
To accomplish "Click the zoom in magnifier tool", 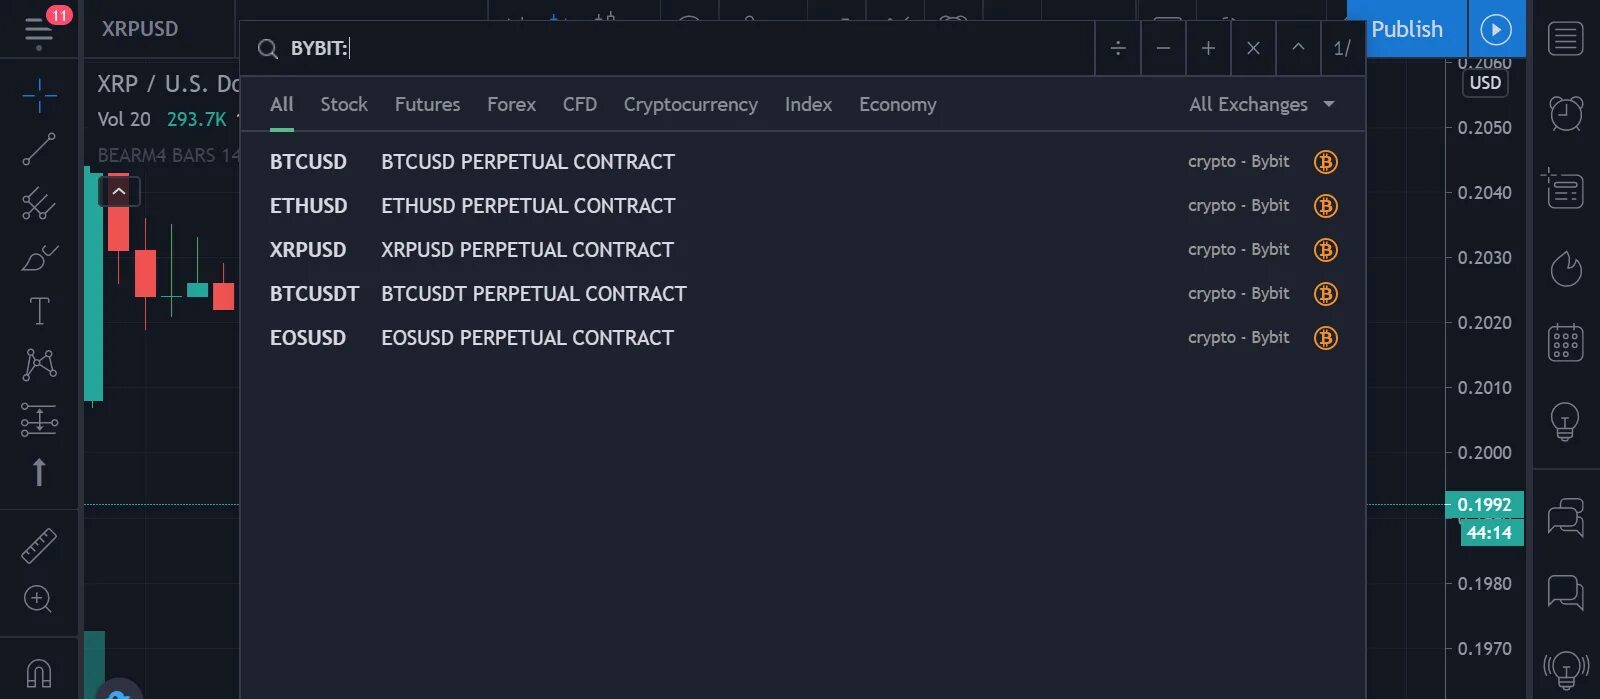I will pyautogui.click(x=38, y=599).
